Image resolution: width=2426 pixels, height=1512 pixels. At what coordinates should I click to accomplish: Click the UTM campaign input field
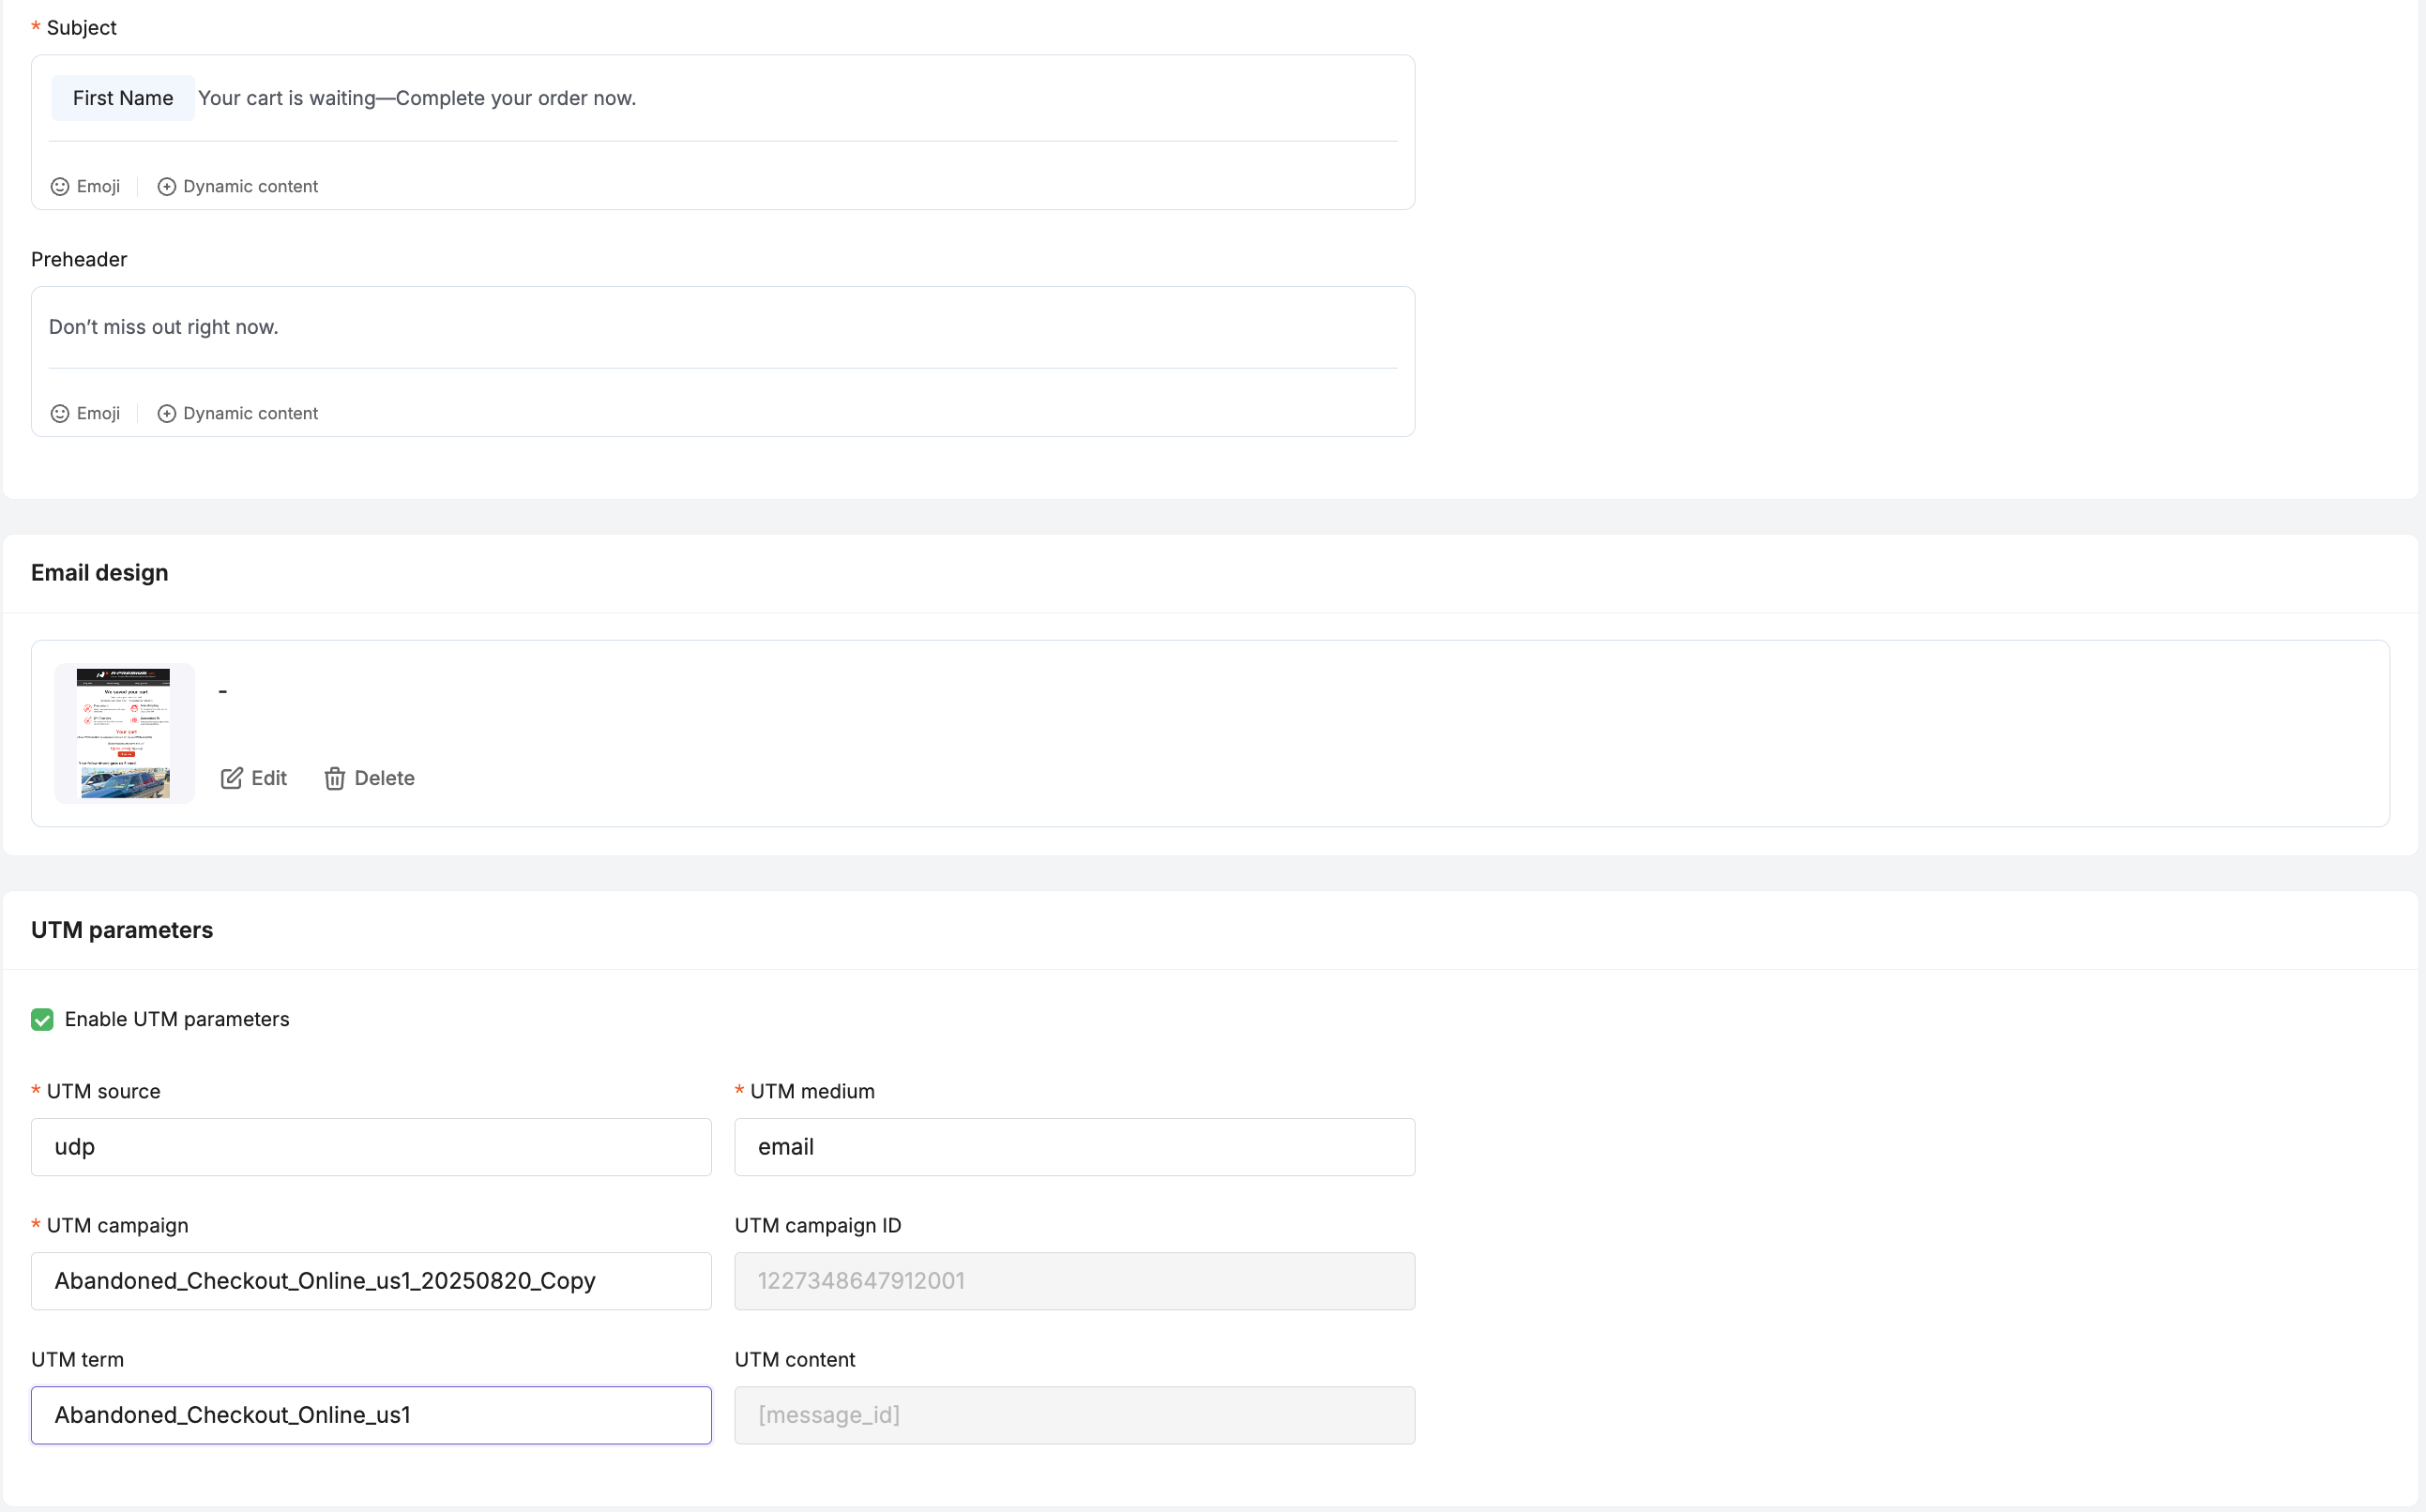click(371, 1281)
